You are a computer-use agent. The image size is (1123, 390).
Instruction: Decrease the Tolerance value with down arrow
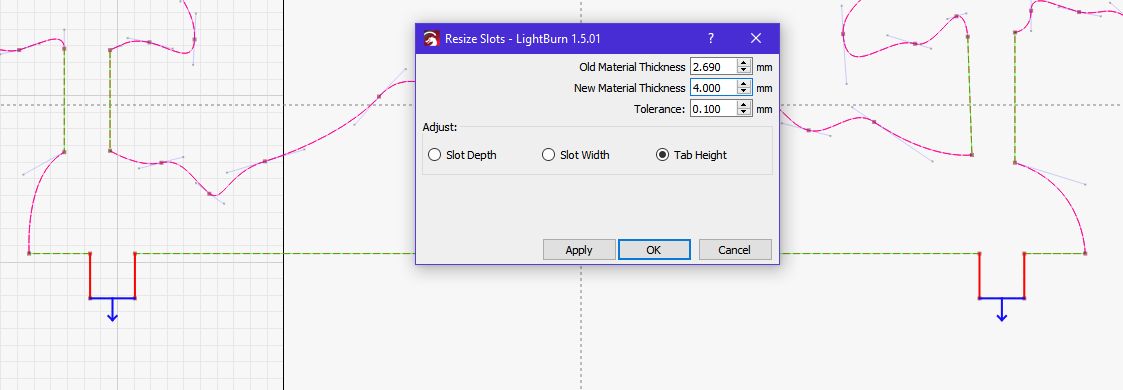tap(744, 113)
